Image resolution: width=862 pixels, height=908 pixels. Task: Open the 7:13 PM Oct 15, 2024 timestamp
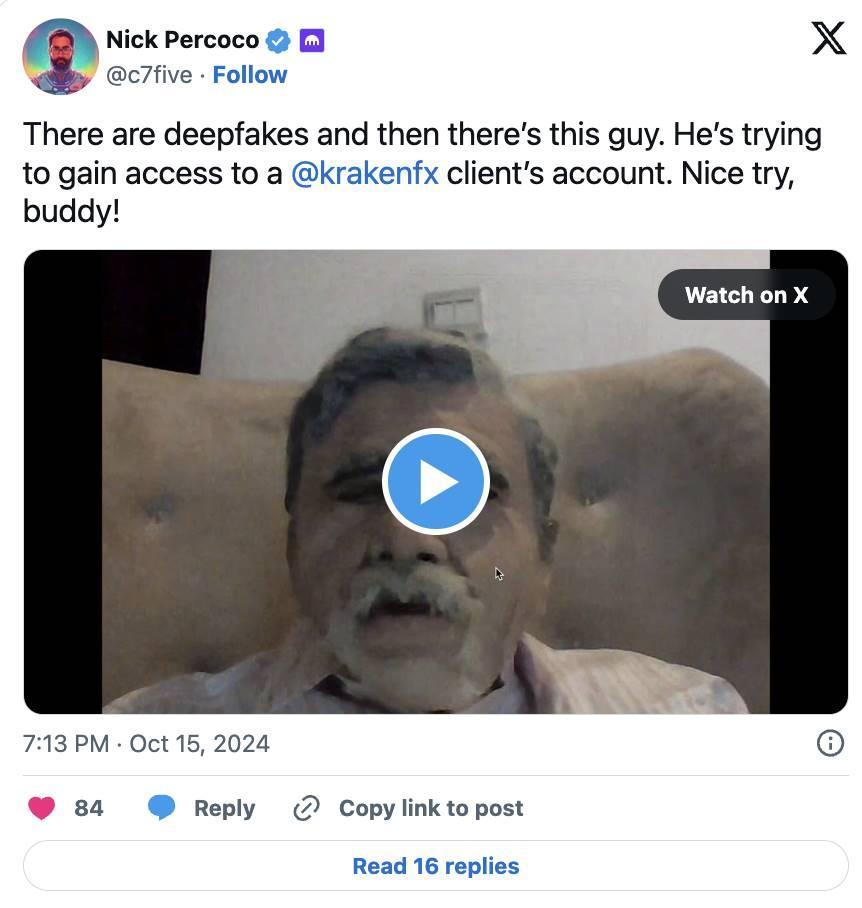[146, 744]
